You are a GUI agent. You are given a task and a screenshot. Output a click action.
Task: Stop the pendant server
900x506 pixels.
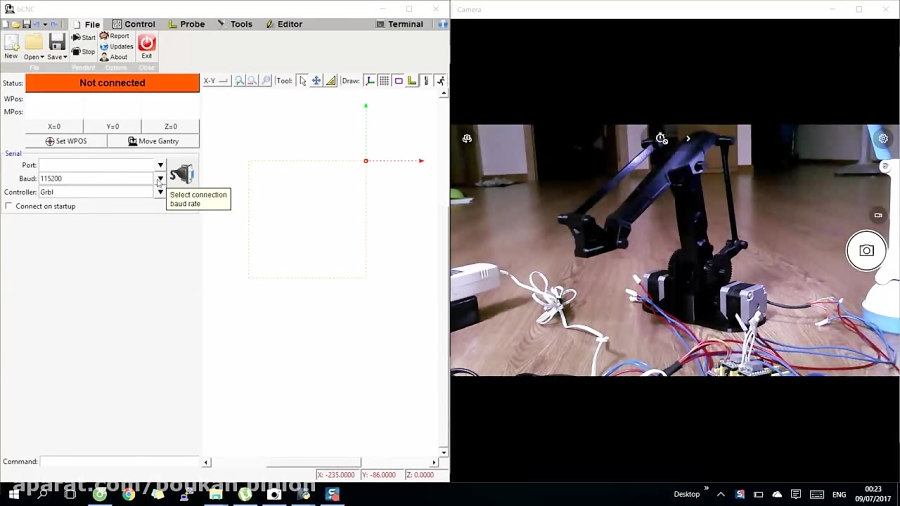coord(83,52)
